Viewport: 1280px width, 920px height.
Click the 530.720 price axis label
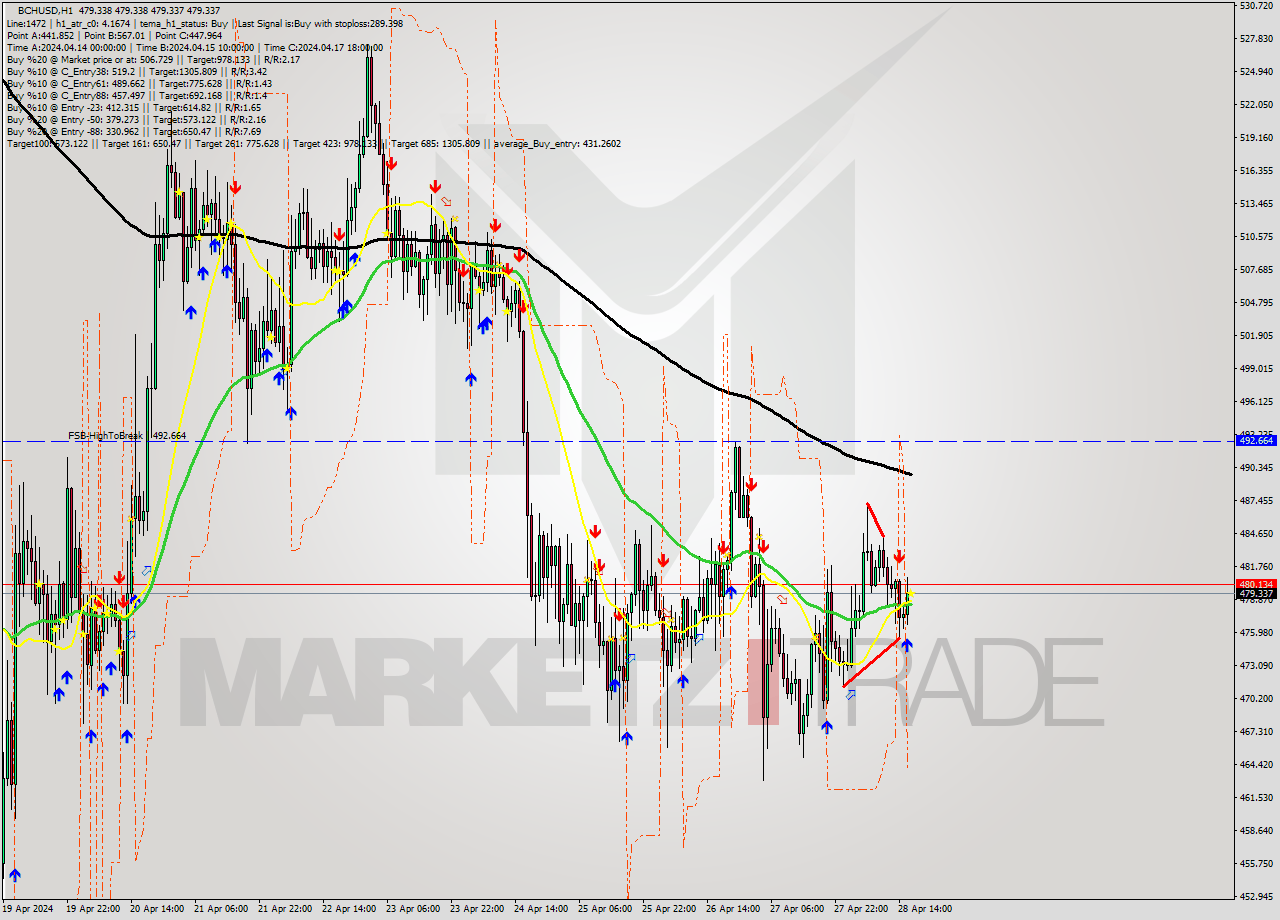(1256, 6)
